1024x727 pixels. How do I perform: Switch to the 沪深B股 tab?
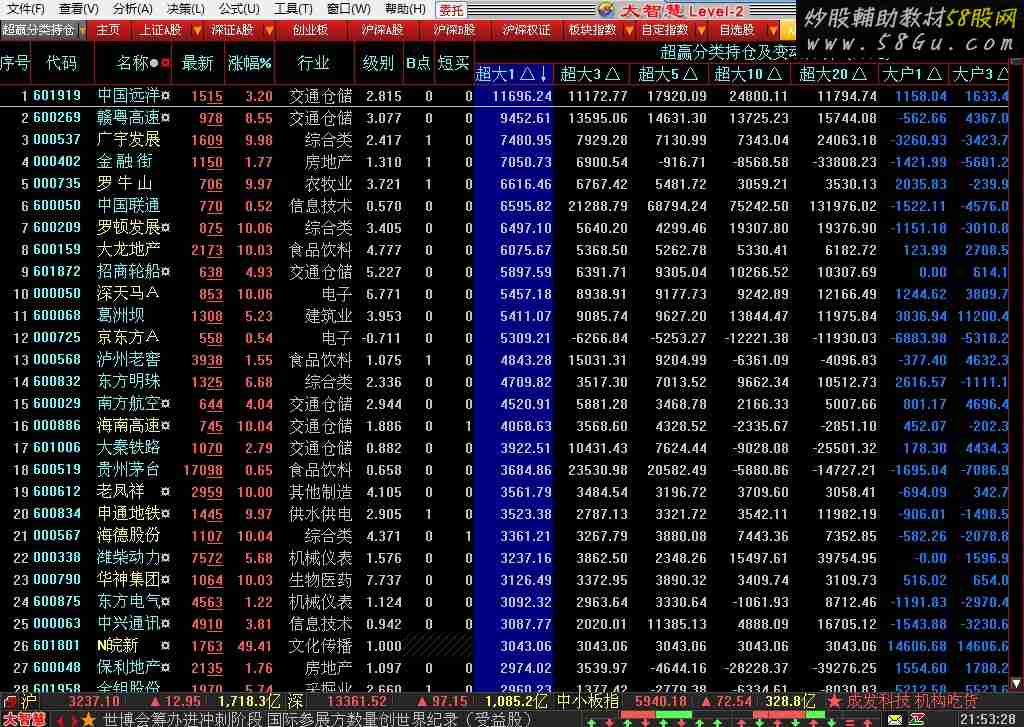(455, 30)
